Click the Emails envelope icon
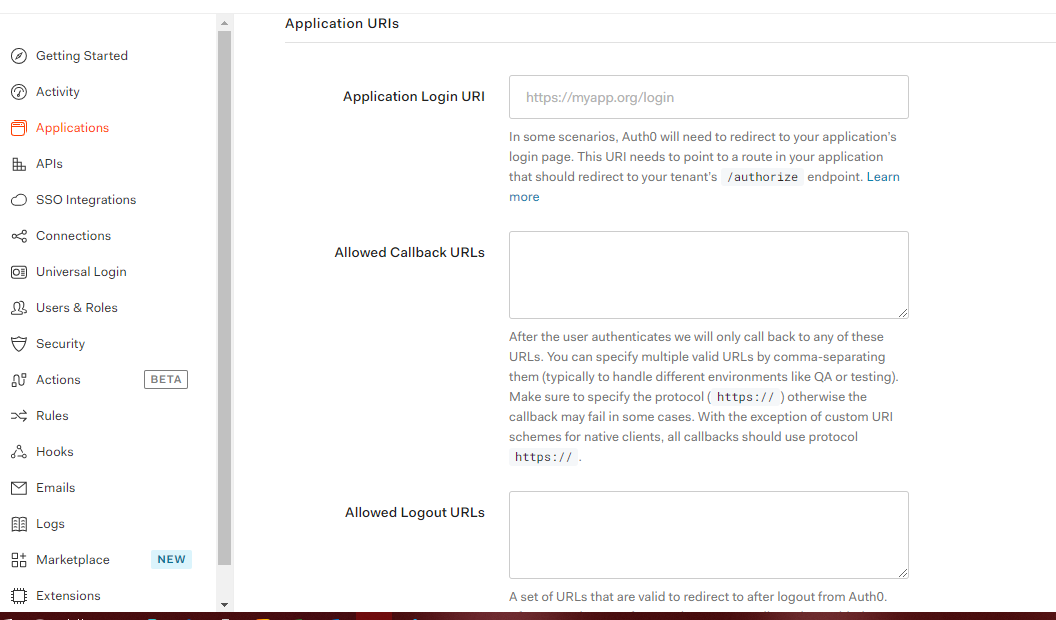This screenshot has width=1056, height=620. [19, 488]
